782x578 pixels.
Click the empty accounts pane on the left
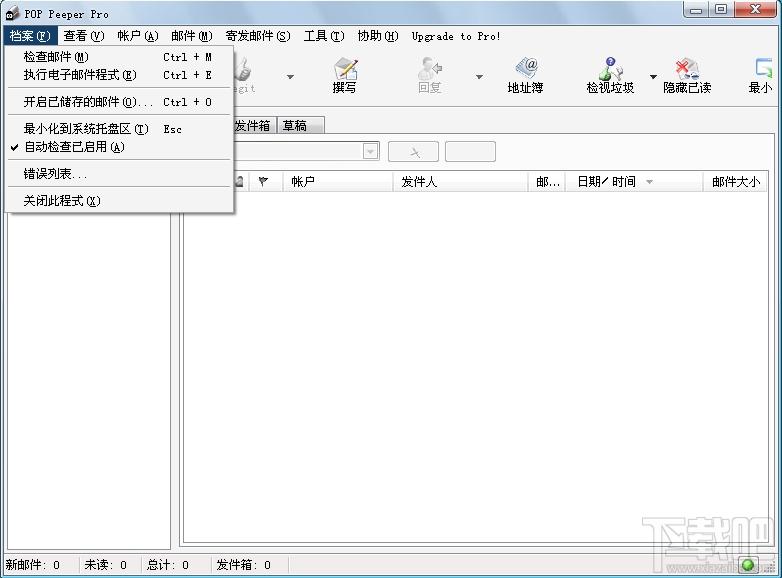(89, 380)
